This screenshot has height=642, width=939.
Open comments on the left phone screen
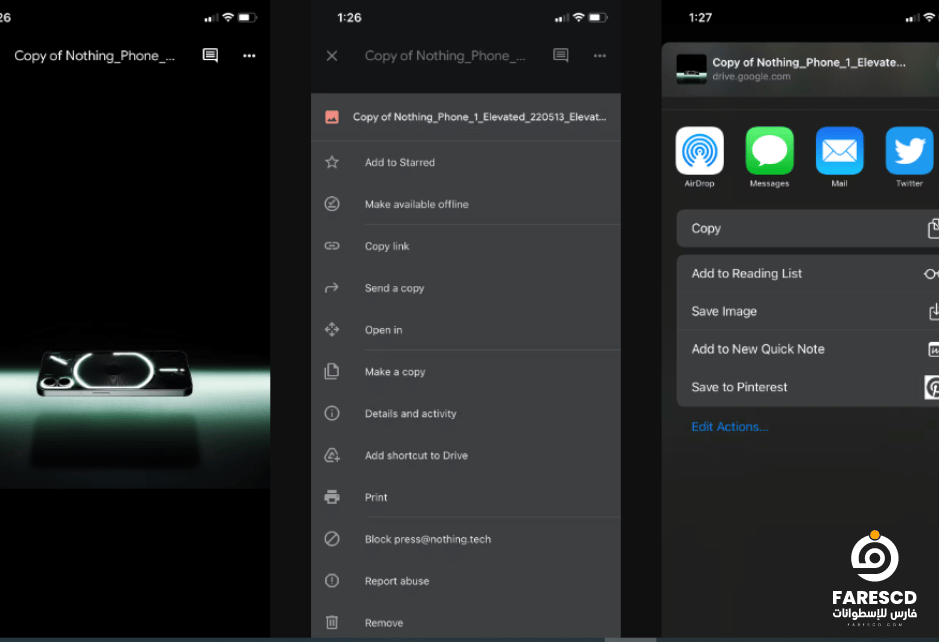[x=210, y=56]
